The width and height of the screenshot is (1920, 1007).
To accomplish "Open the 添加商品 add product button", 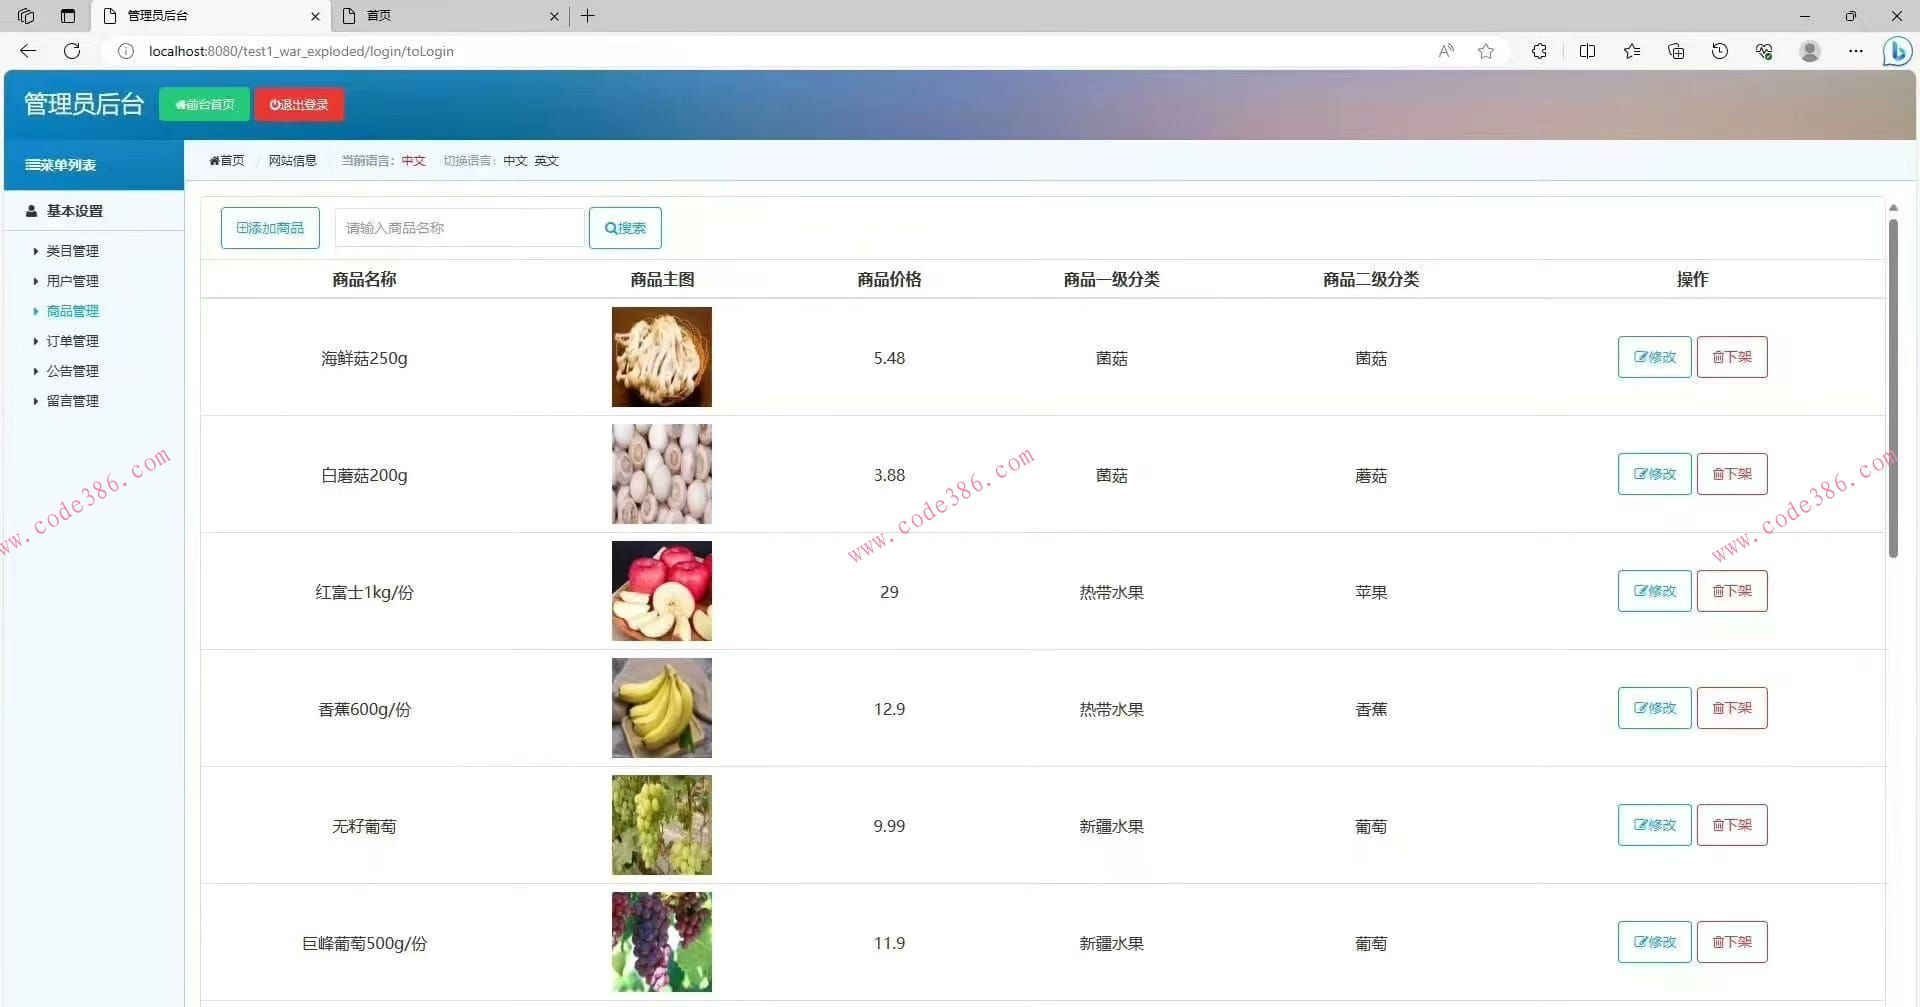I will (x=269, y=227).
